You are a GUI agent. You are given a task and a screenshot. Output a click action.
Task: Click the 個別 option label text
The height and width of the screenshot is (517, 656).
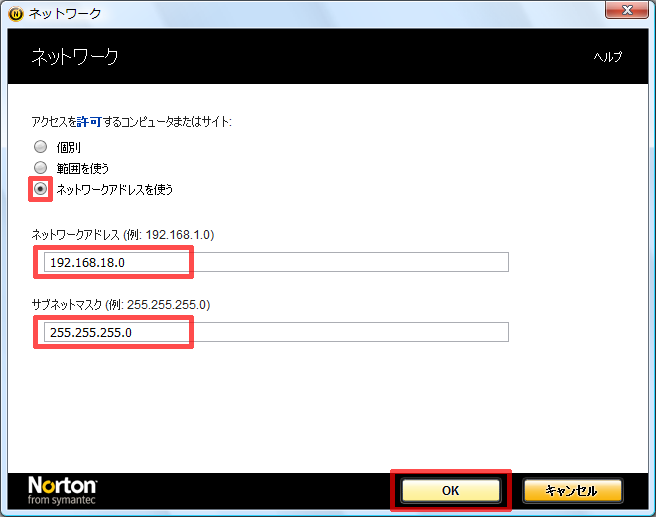69,147
